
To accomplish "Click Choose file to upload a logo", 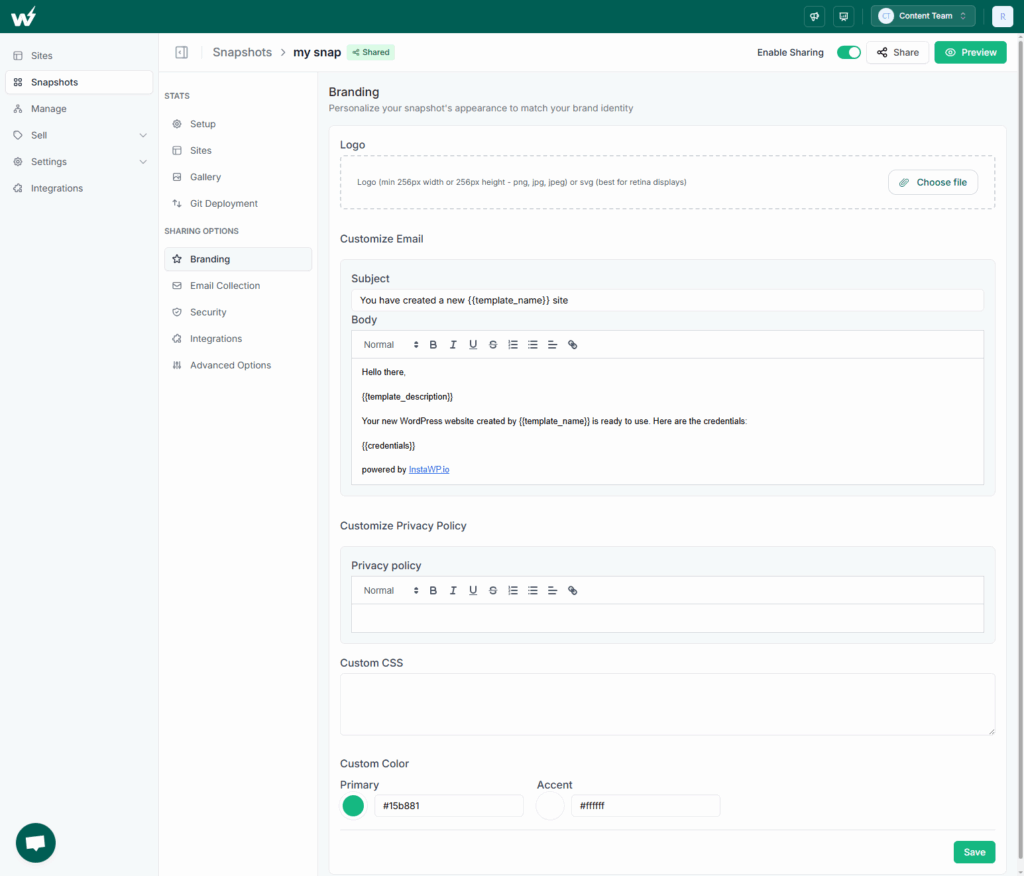I will tap(933, 182).
